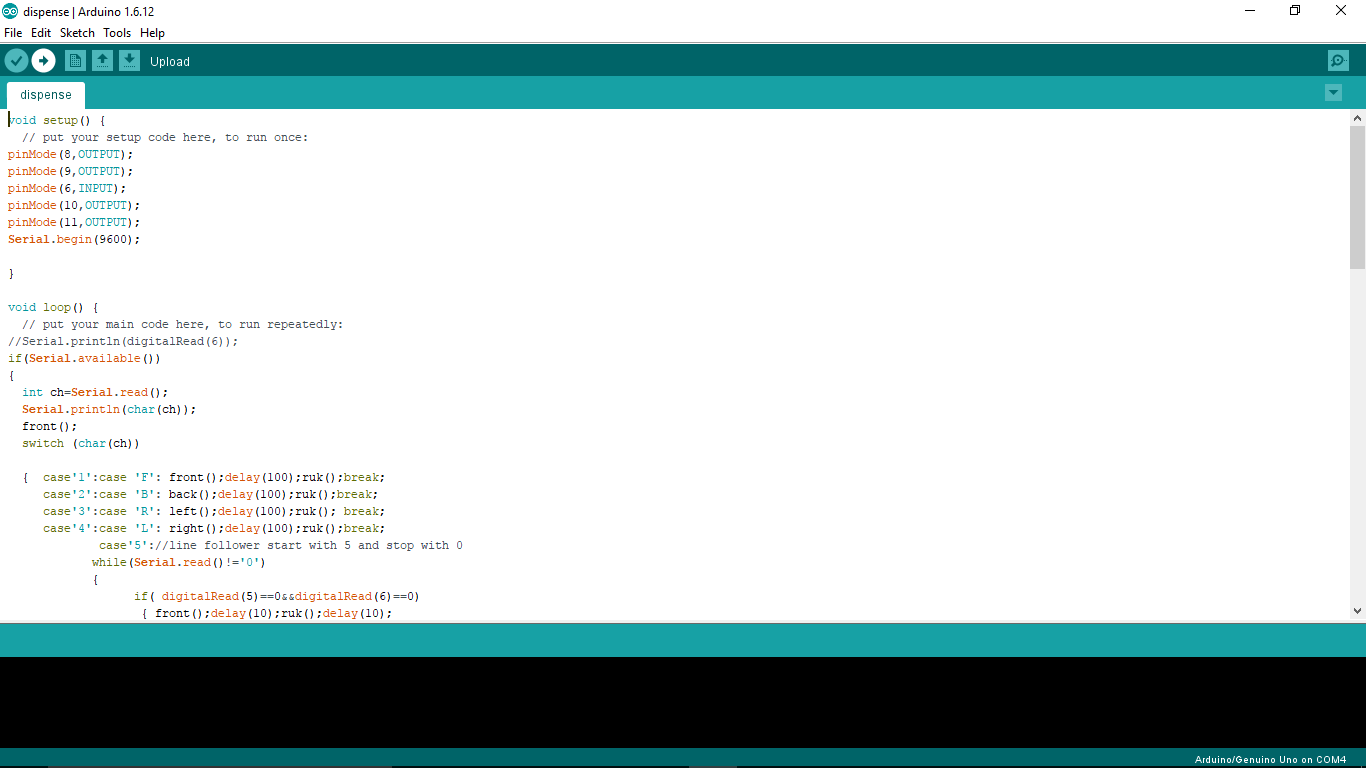This screenshot has height=768, width=1366.
Task: Click the vertical scrollbar thumb
Action: [x=1357, y=197]
